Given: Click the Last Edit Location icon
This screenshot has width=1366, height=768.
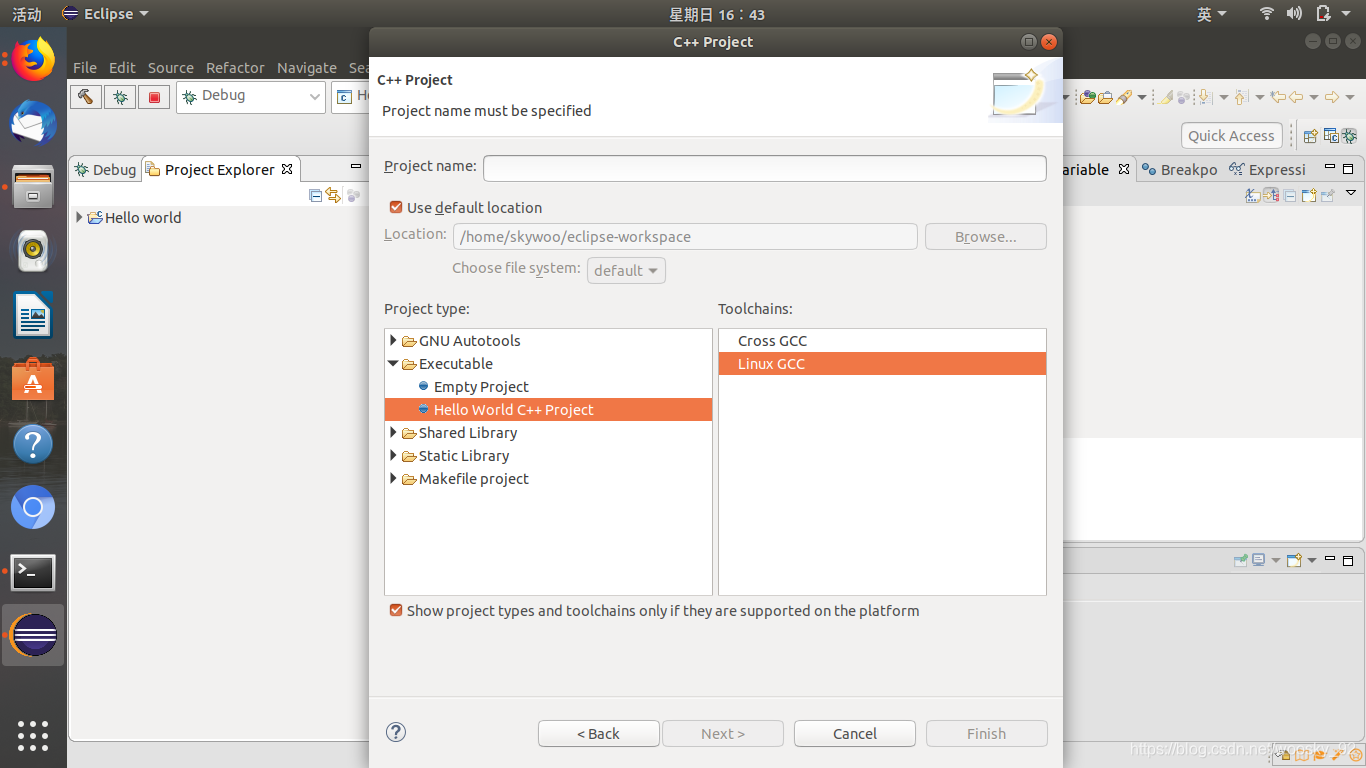Looking at the screenshot, I should (x=1277, y=97).
